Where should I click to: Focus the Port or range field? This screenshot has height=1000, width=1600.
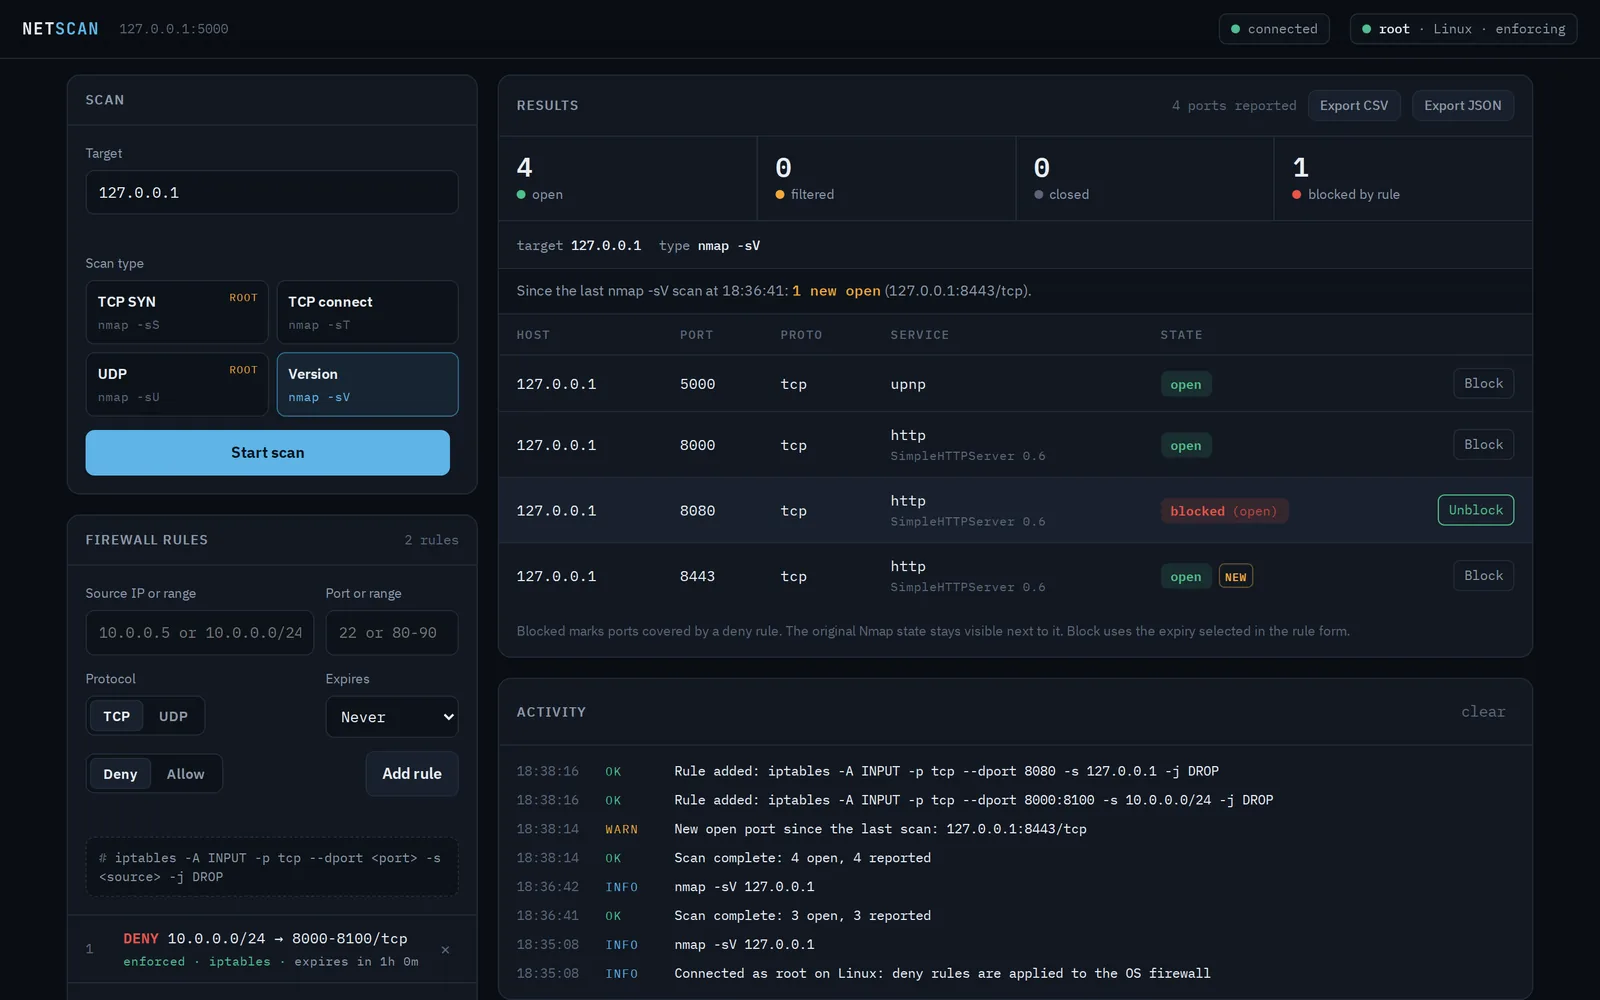(392, 633)
